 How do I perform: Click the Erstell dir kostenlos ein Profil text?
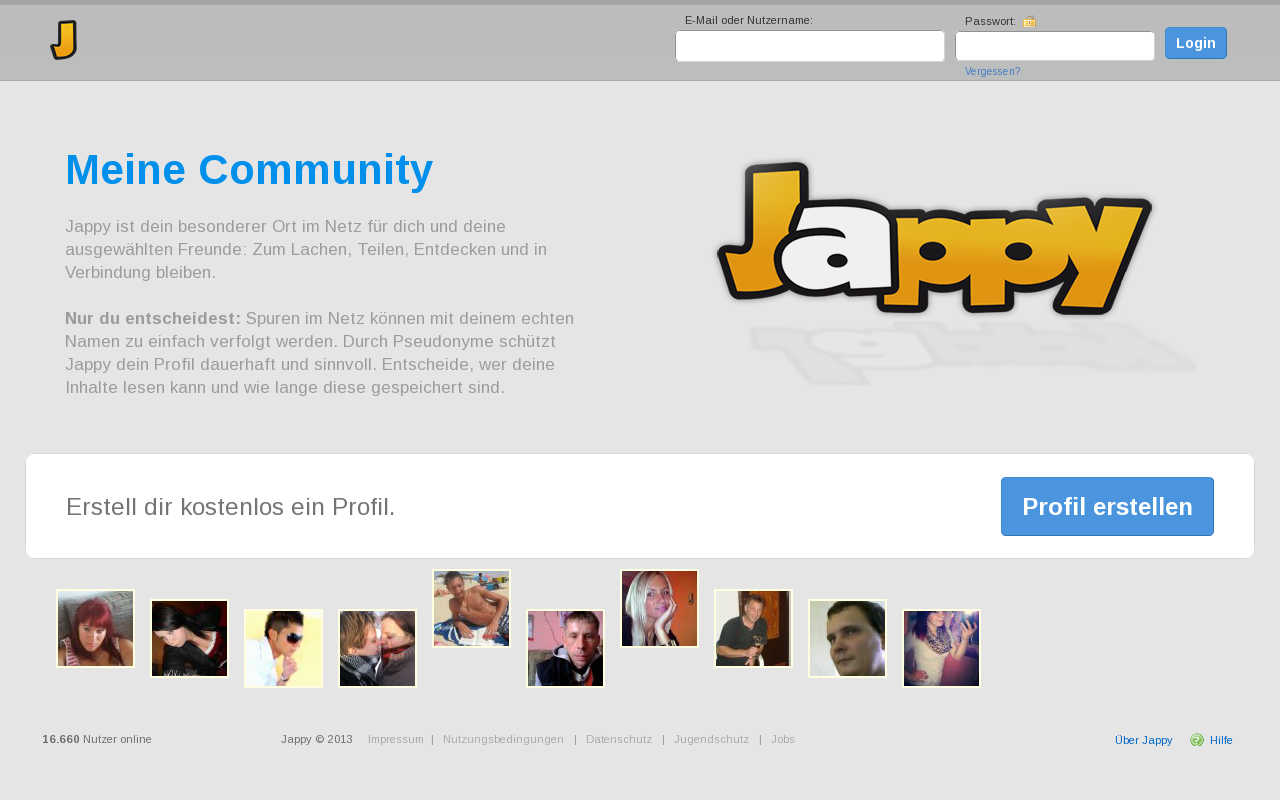(231, 507)
